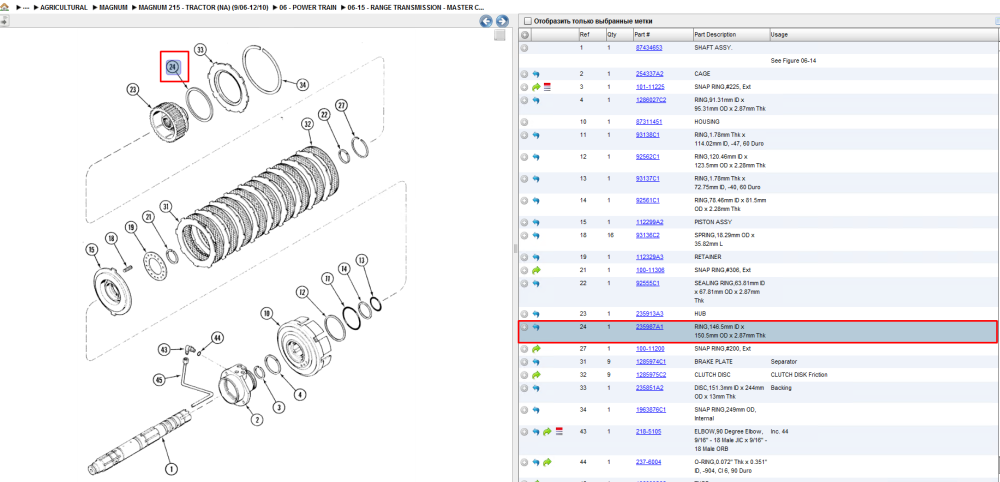Open part number 1963876C1 link
This screenshot has width=1000, height=482.
tap(651, 410)
